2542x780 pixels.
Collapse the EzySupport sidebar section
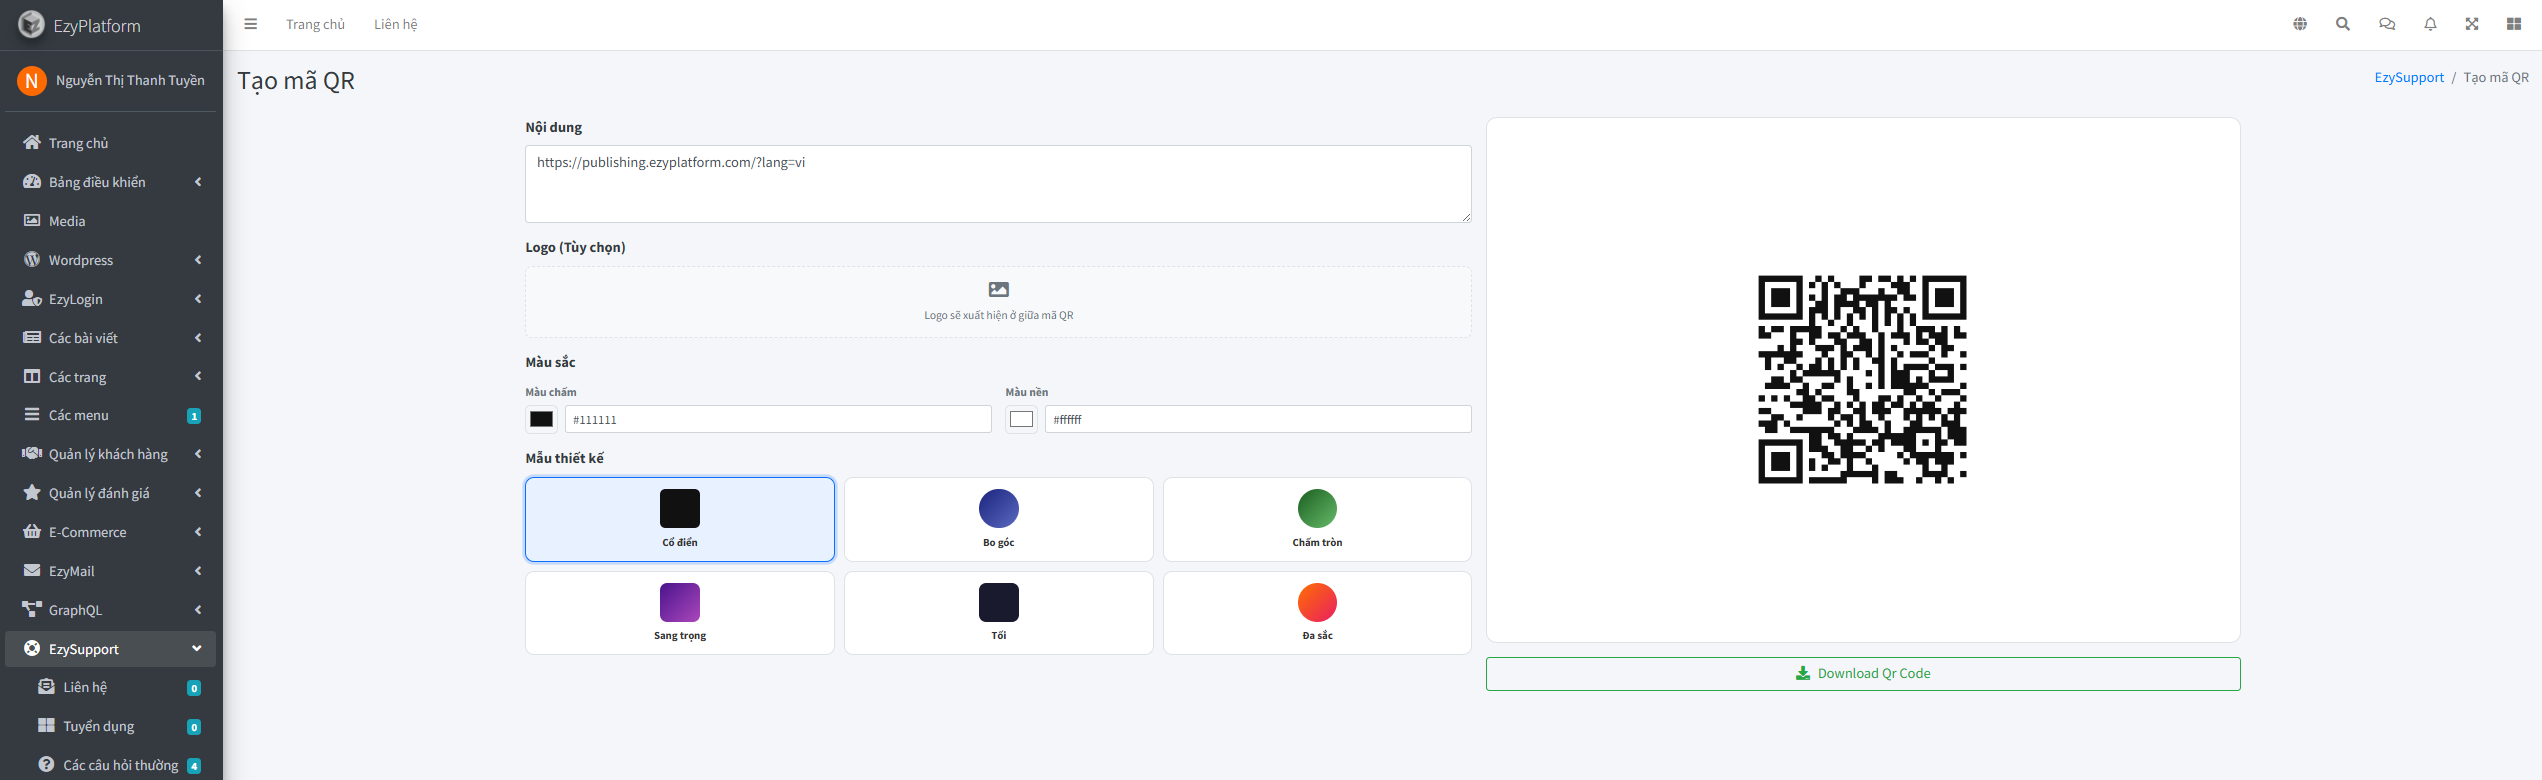pos(110,649)
